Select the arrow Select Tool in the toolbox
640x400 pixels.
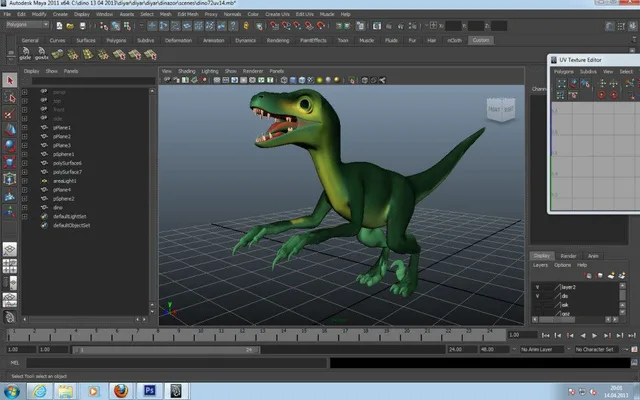(x=10, y=80)
